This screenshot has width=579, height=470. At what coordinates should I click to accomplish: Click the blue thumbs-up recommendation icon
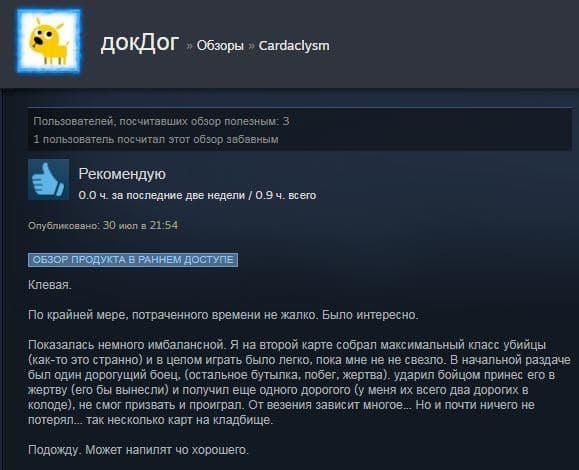[x=49, y=179]
